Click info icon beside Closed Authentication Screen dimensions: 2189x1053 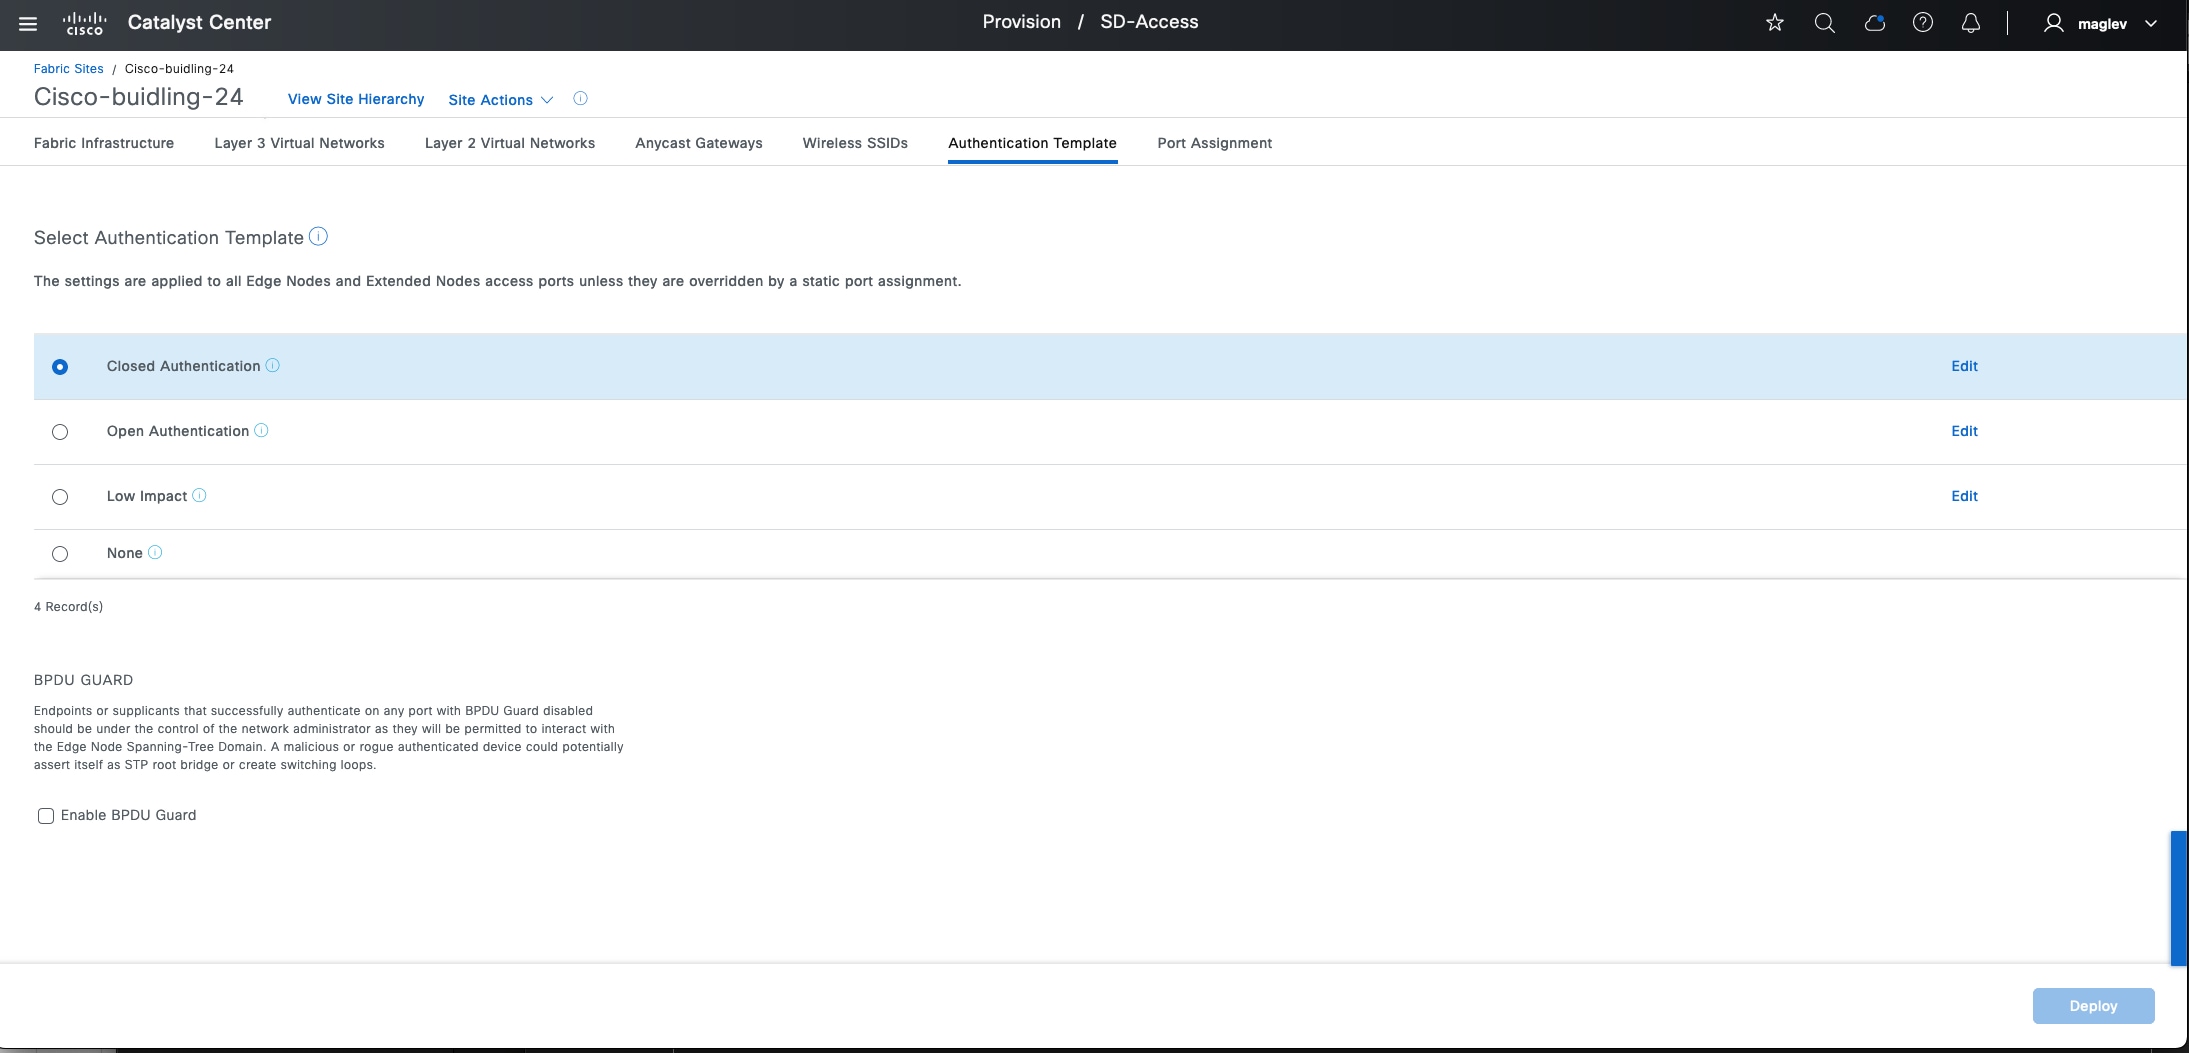pos(272,366)
